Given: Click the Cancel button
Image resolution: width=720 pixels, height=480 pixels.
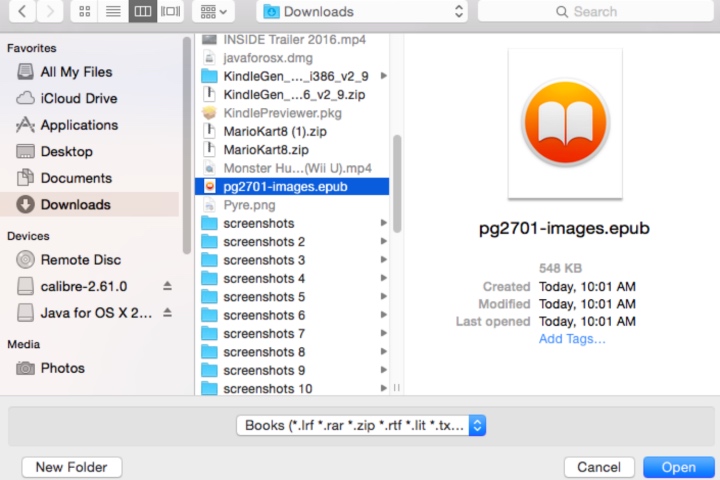Looking at the screenshot, I should [x=599, y=467].
